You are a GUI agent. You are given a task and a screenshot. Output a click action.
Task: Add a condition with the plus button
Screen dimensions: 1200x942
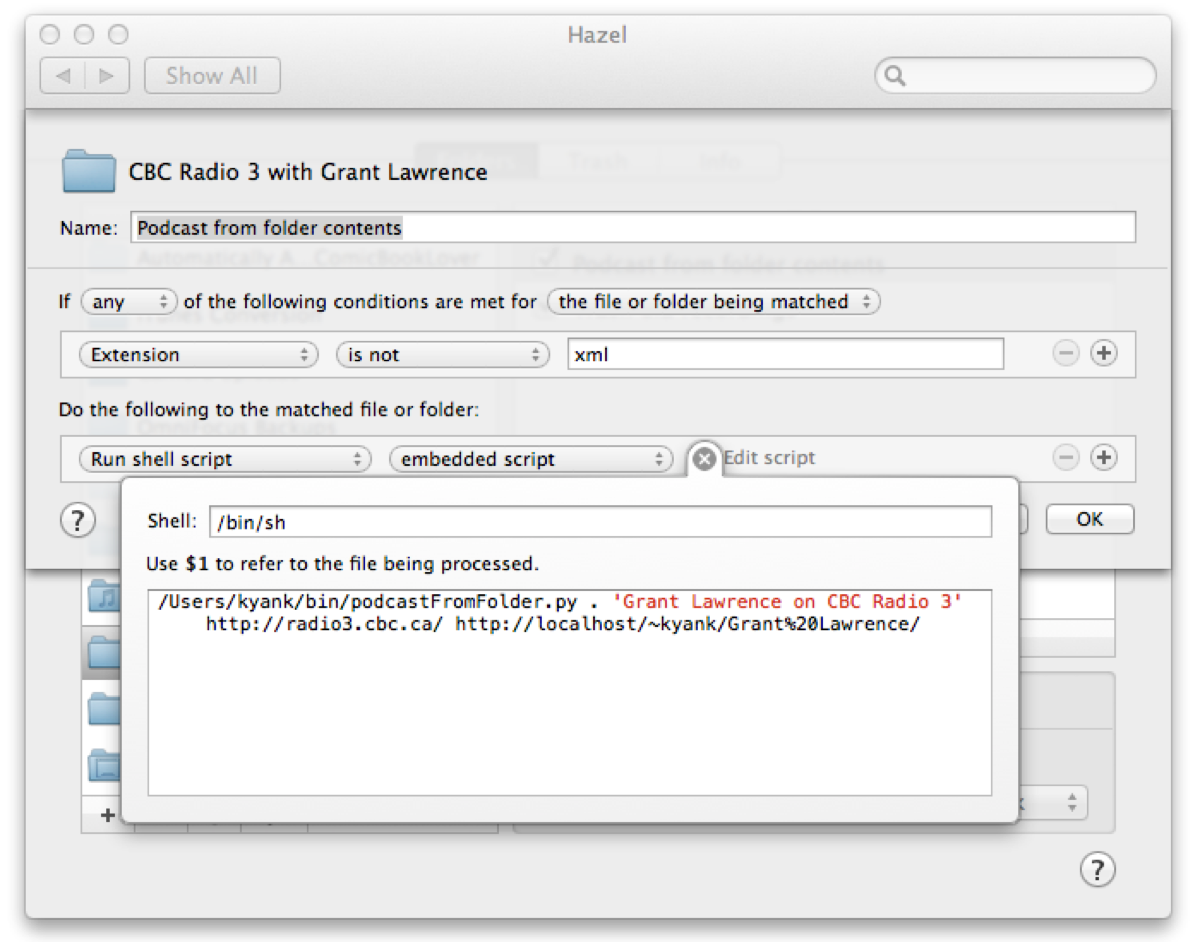coord(1103,353)
